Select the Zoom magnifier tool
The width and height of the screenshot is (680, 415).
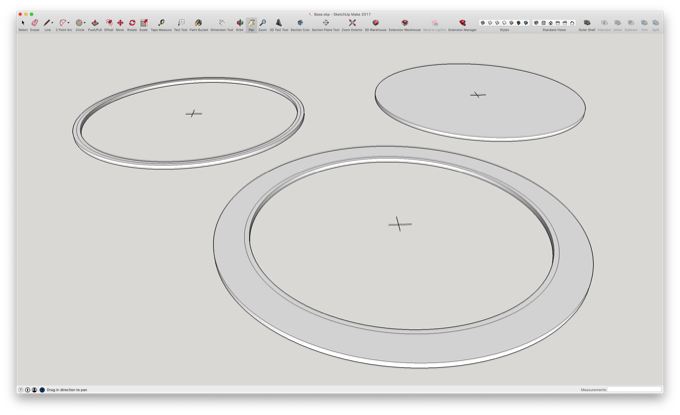263,23
